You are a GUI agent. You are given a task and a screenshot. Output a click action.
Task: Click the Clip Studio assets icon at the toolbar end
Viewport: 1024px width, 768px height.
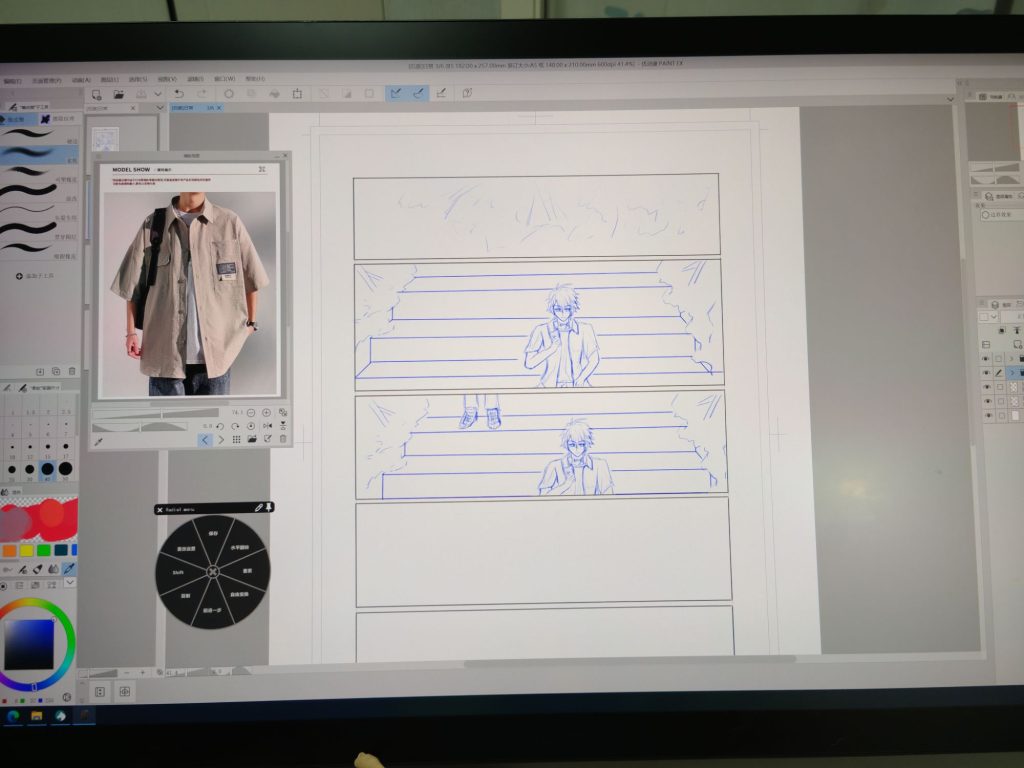tap(468, 93)
